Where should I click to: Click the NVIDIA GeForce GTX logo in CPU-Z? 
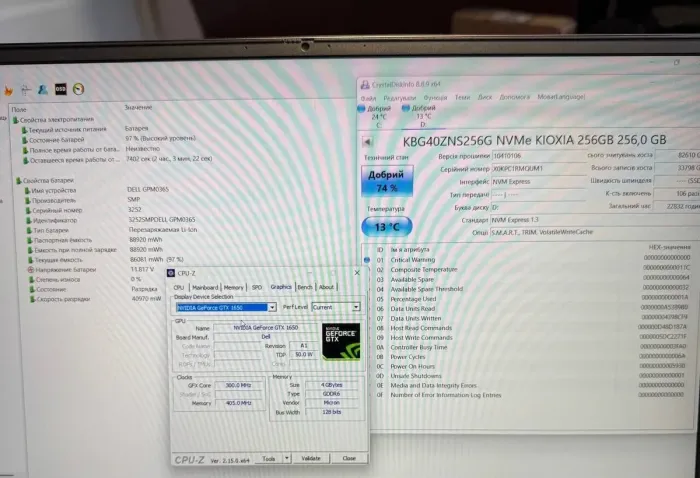pyautogui.click(x=341, y=341)
